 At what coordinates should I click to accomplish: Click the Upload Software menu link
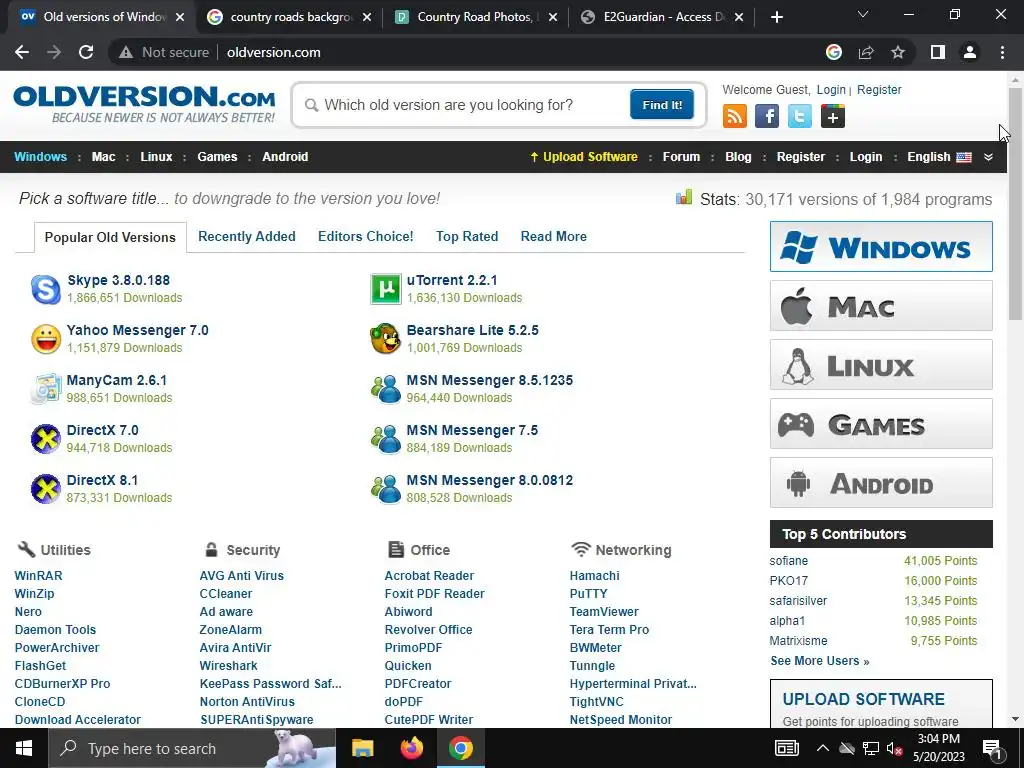[584, 157]
